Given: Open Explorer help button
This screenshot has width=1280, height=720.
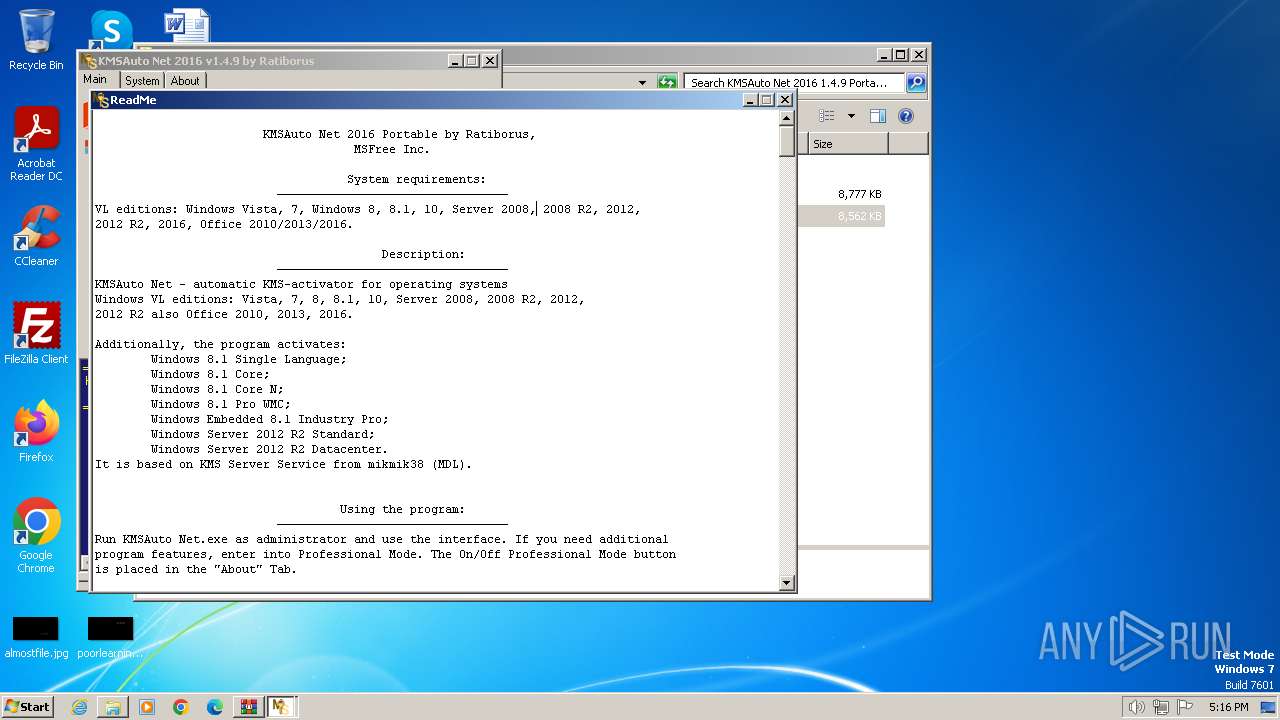Looking at the screenshot, I should [x=906, y=116].
